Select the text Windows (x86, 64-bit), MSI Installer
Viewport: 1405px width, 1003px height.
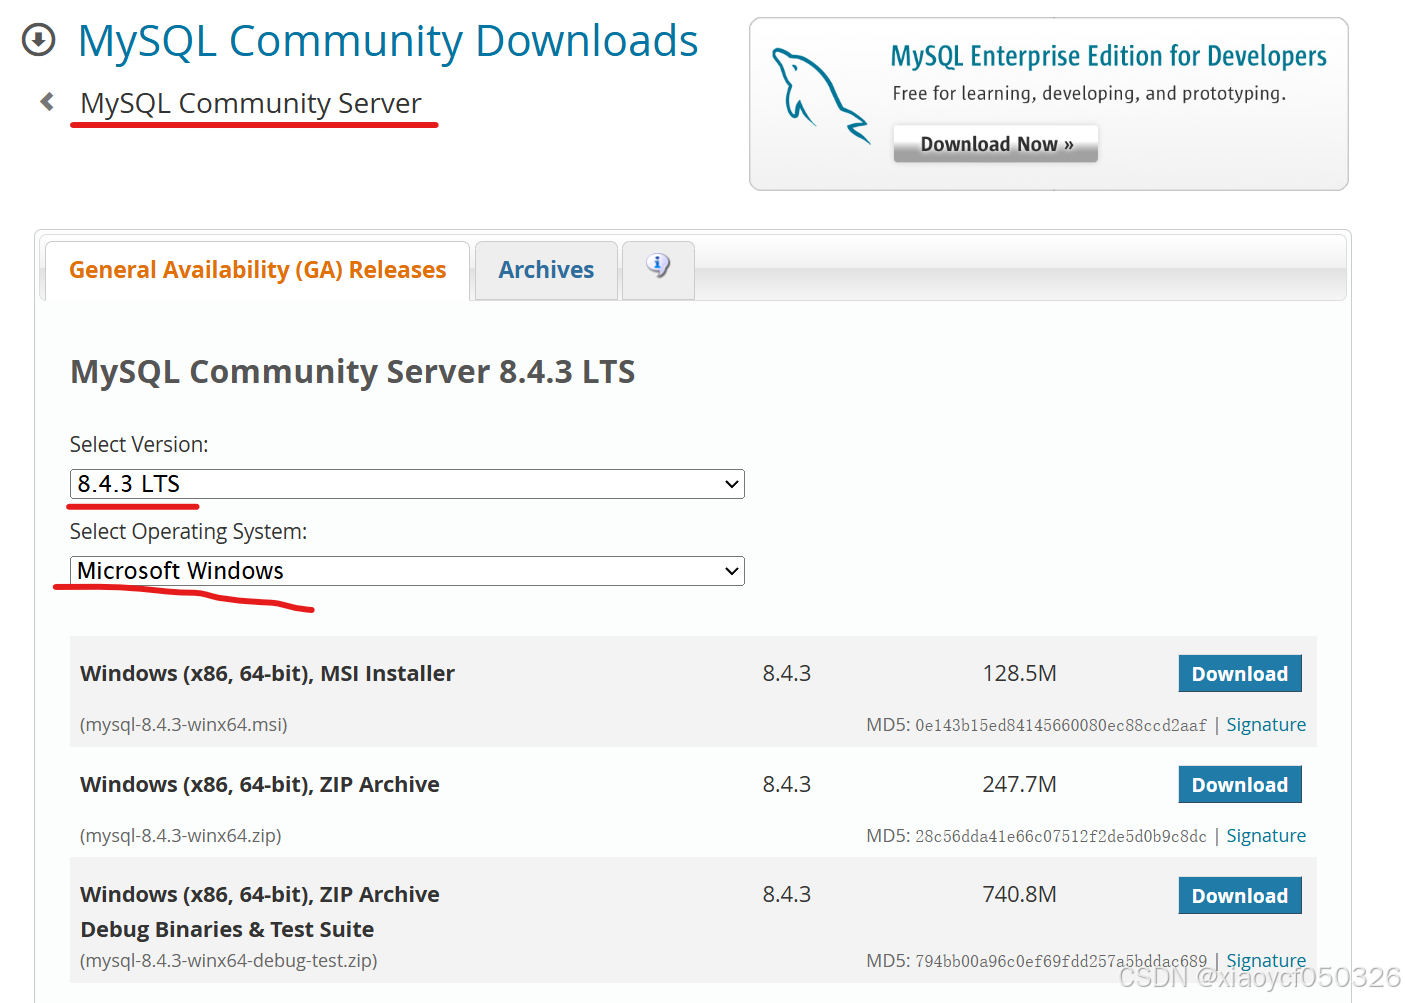pos(267,674)
